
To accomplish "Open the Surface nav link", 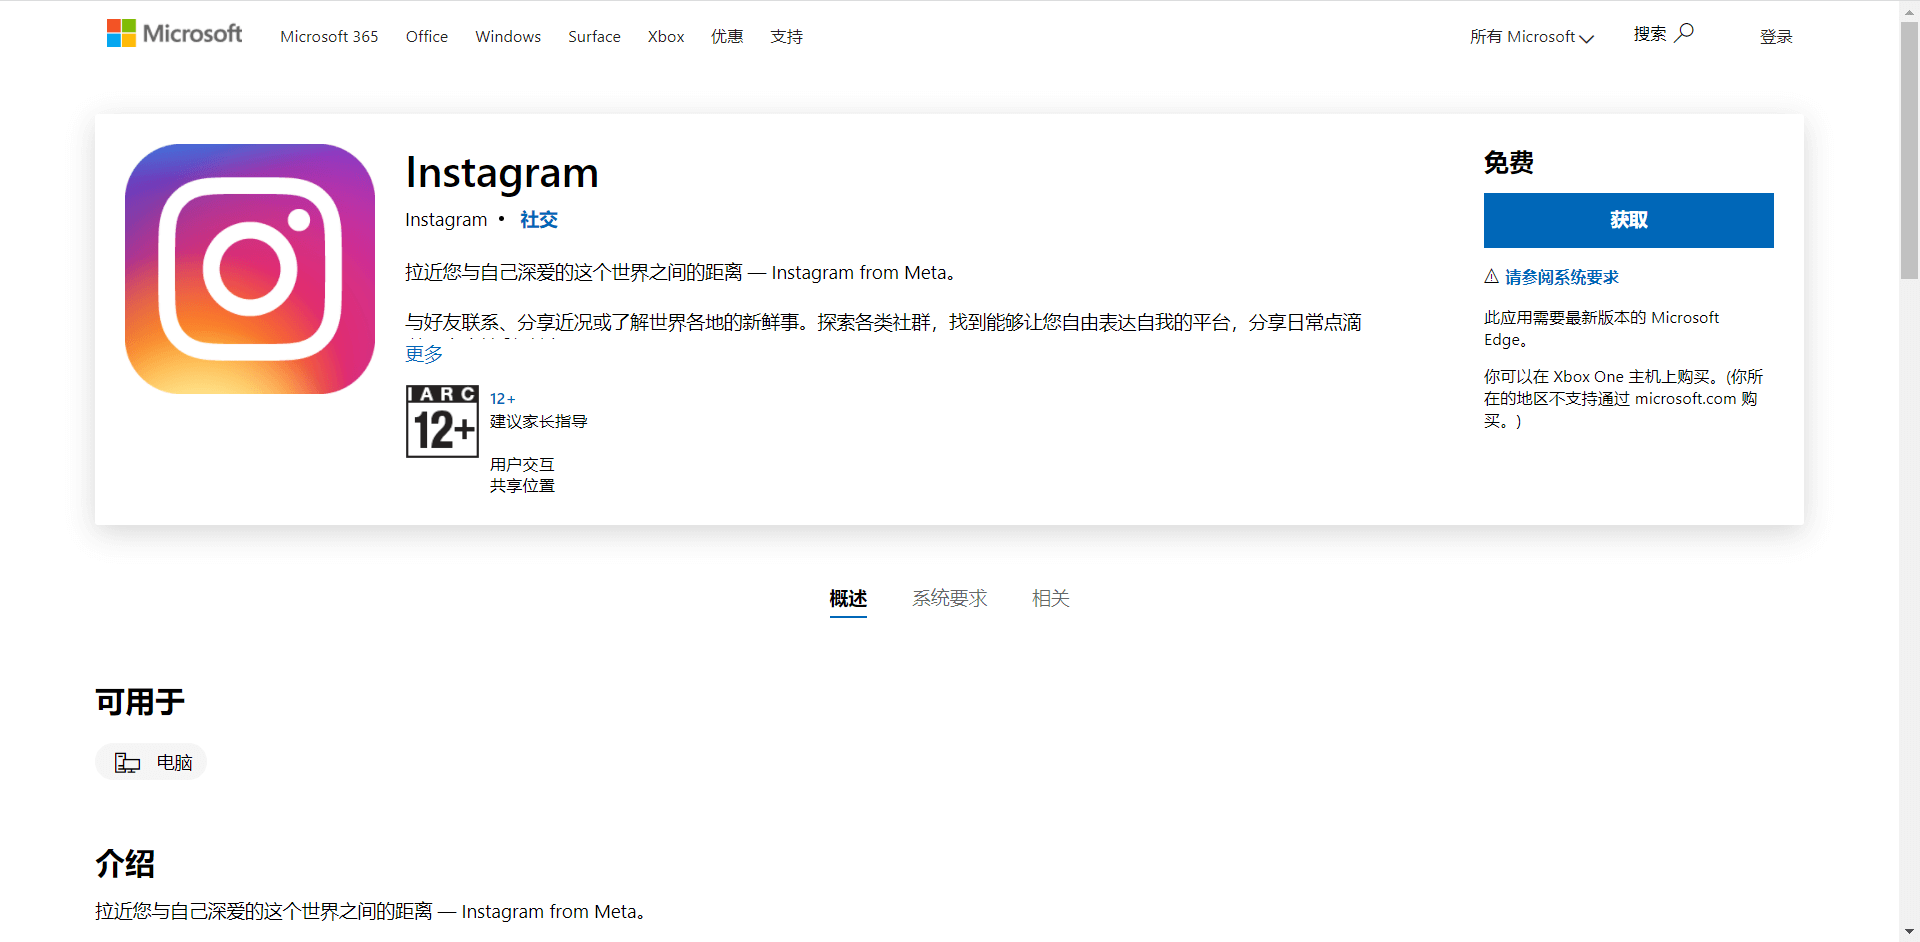I will 594,37.
